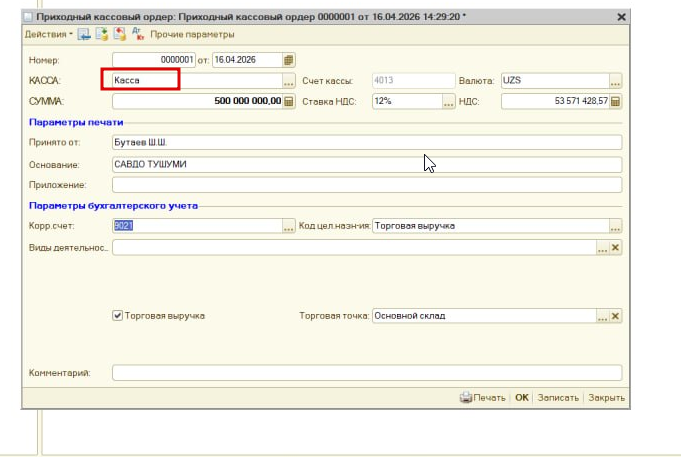
Task: Open the calendar picker beside the date
Action: pyautogui.click(x=289, y=60)
